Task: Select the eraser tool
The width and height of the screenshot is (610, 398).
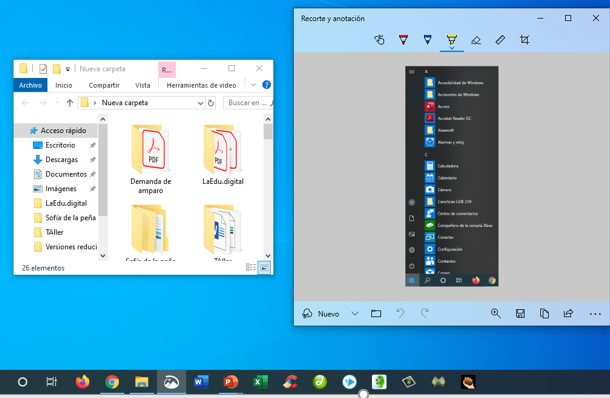Action: [x=476, y=40]
